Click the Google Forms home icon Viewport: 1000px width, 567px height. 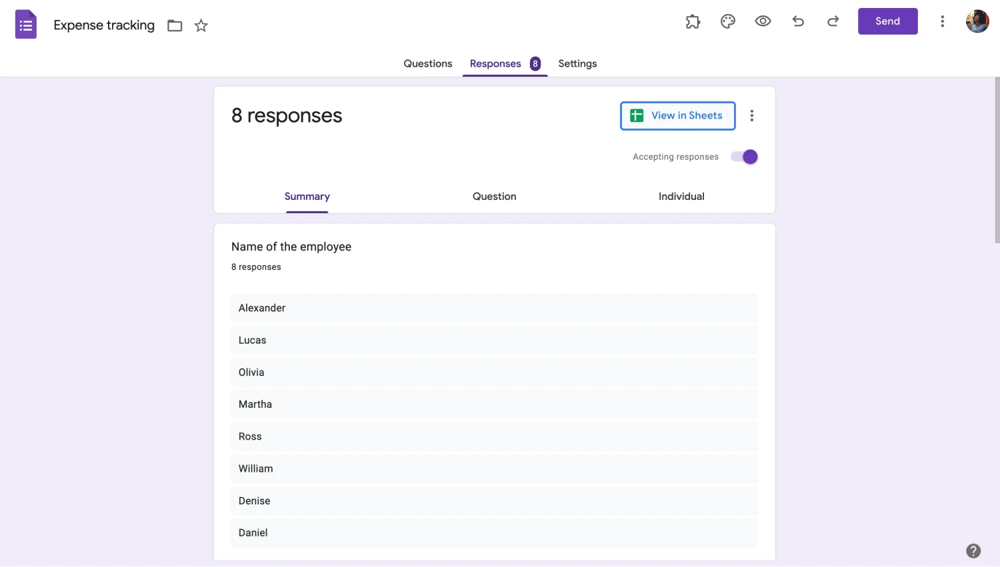[26, 25]
